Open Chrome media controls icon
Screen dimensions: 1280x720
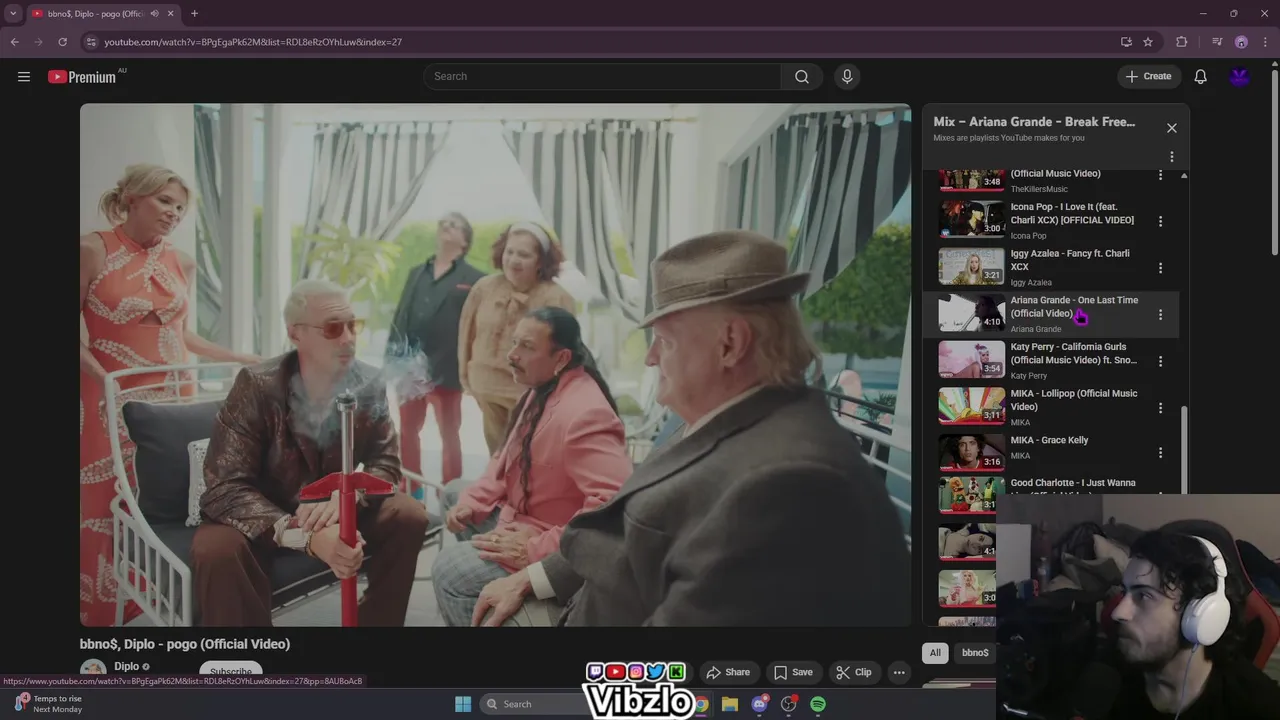tap(1217, 42)
